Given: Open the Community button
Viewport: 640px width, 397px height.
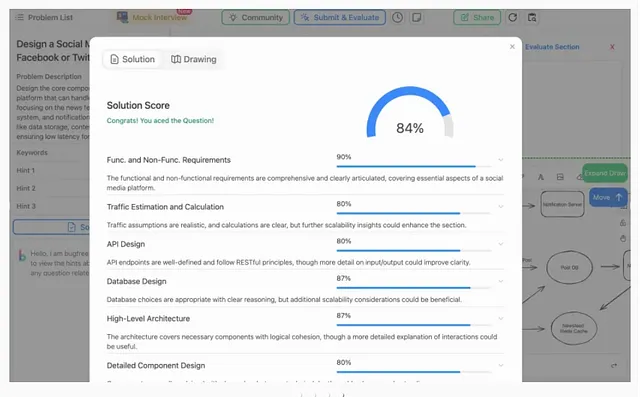Looking at the screenshot, I should pyautogui.click(x=256, y=18).
